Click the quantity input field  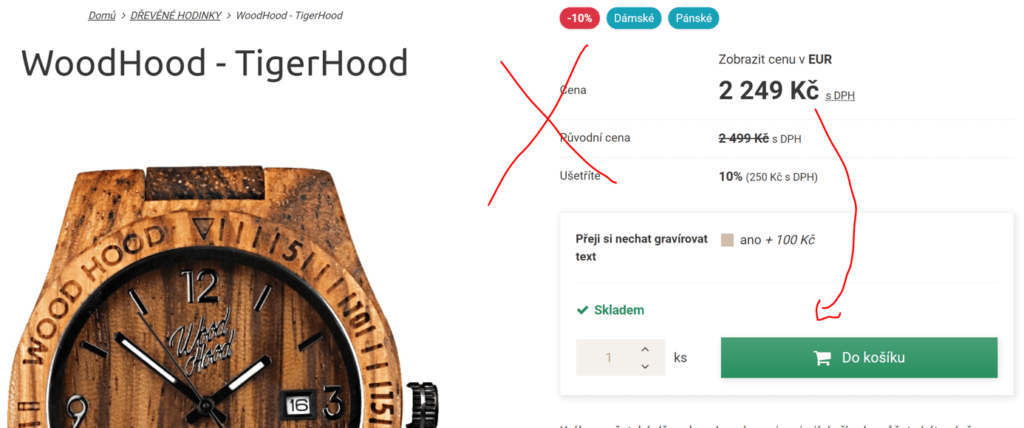[x=609, y=357]
